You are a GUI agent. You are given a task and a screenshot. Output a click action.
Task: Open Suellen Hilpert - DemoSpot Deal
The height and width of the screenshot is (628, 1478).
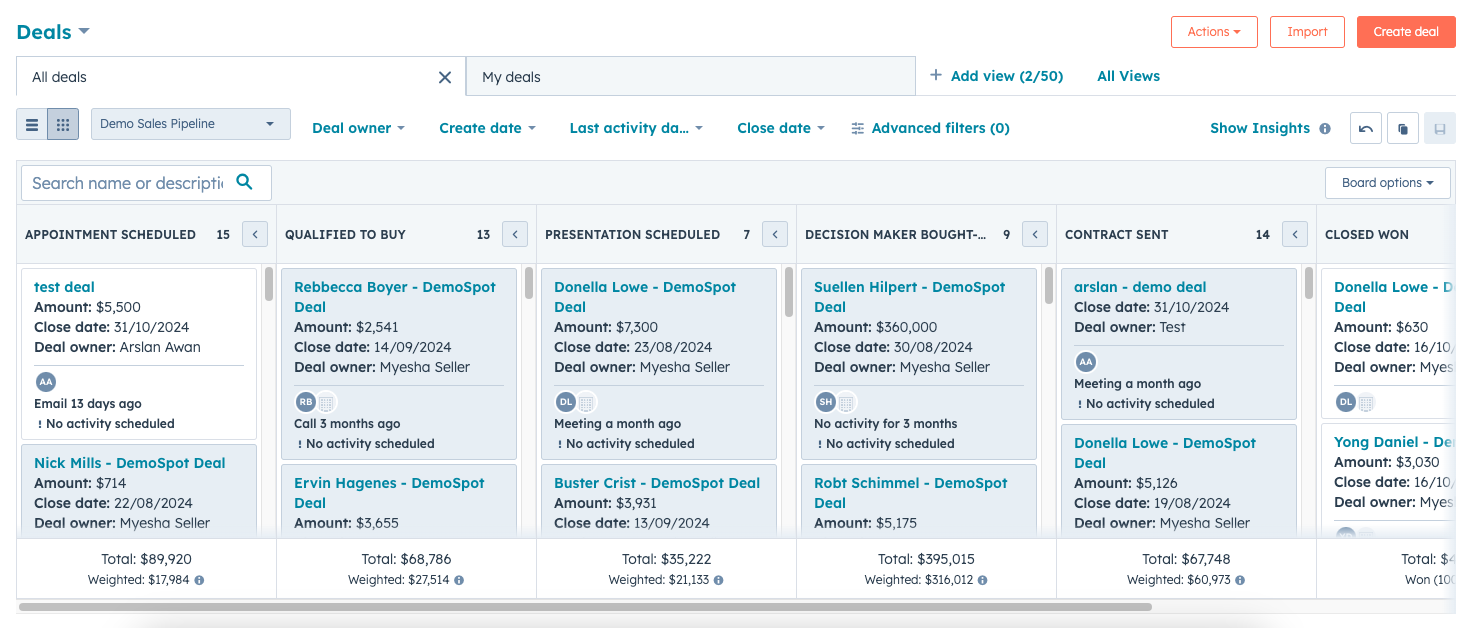(x=910, y=297)
